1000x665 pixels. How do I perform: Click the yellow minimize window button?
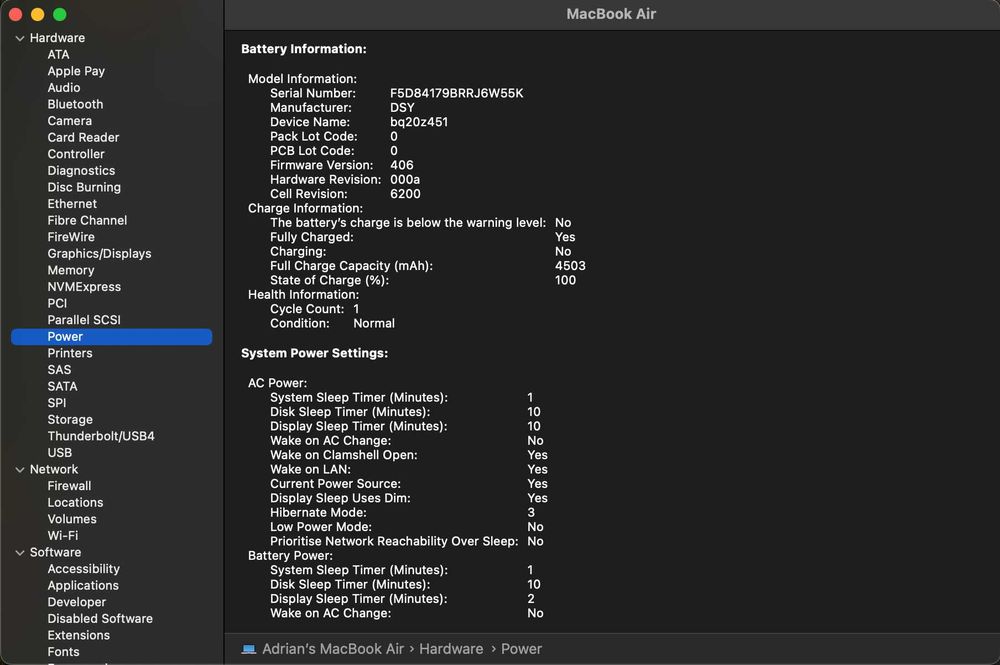coord(38,15)
